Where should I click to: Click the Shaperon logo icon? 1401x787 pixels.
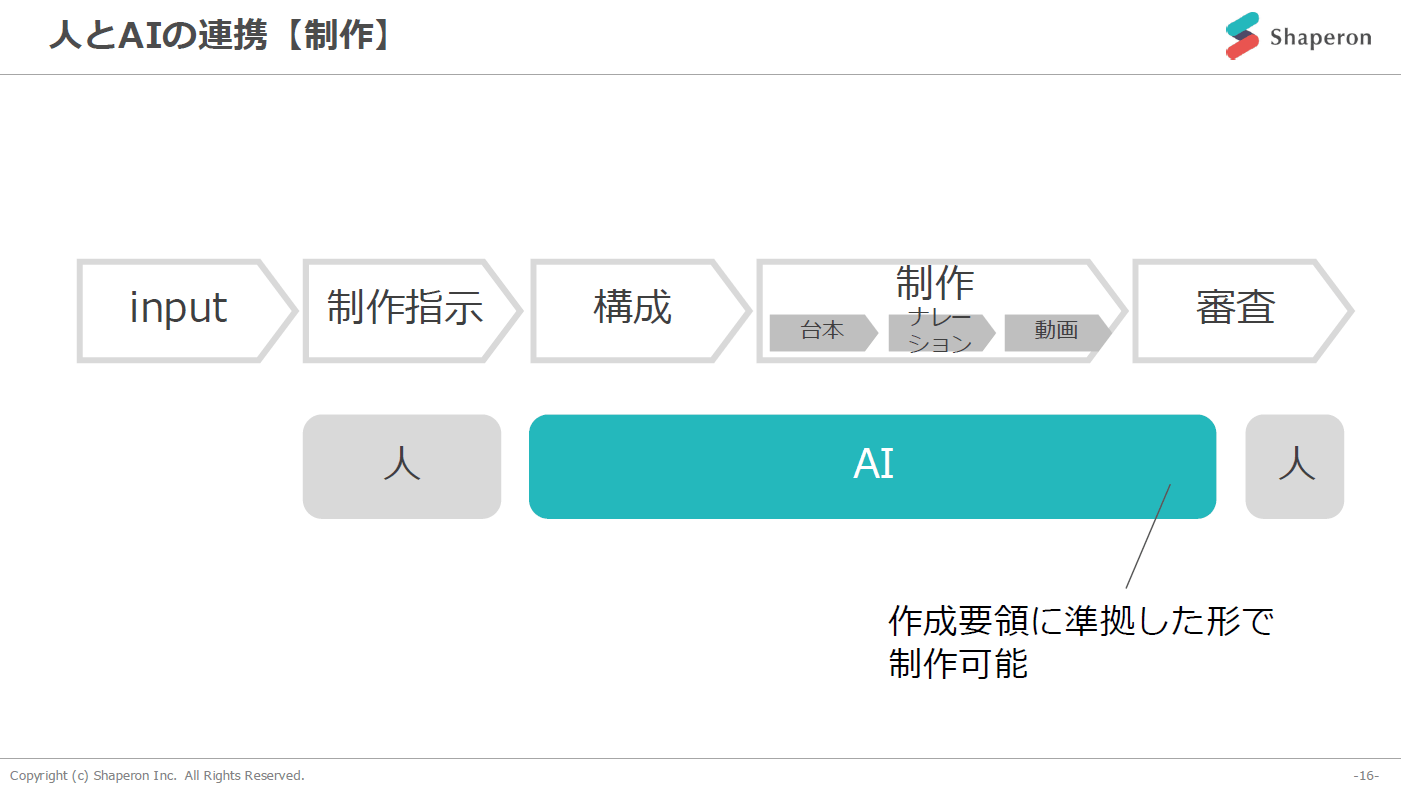click(x=1242, y=36)
